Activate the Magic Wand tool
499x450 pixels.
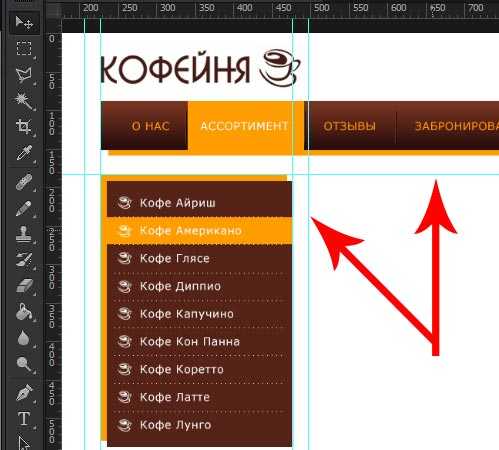point(24,100)
